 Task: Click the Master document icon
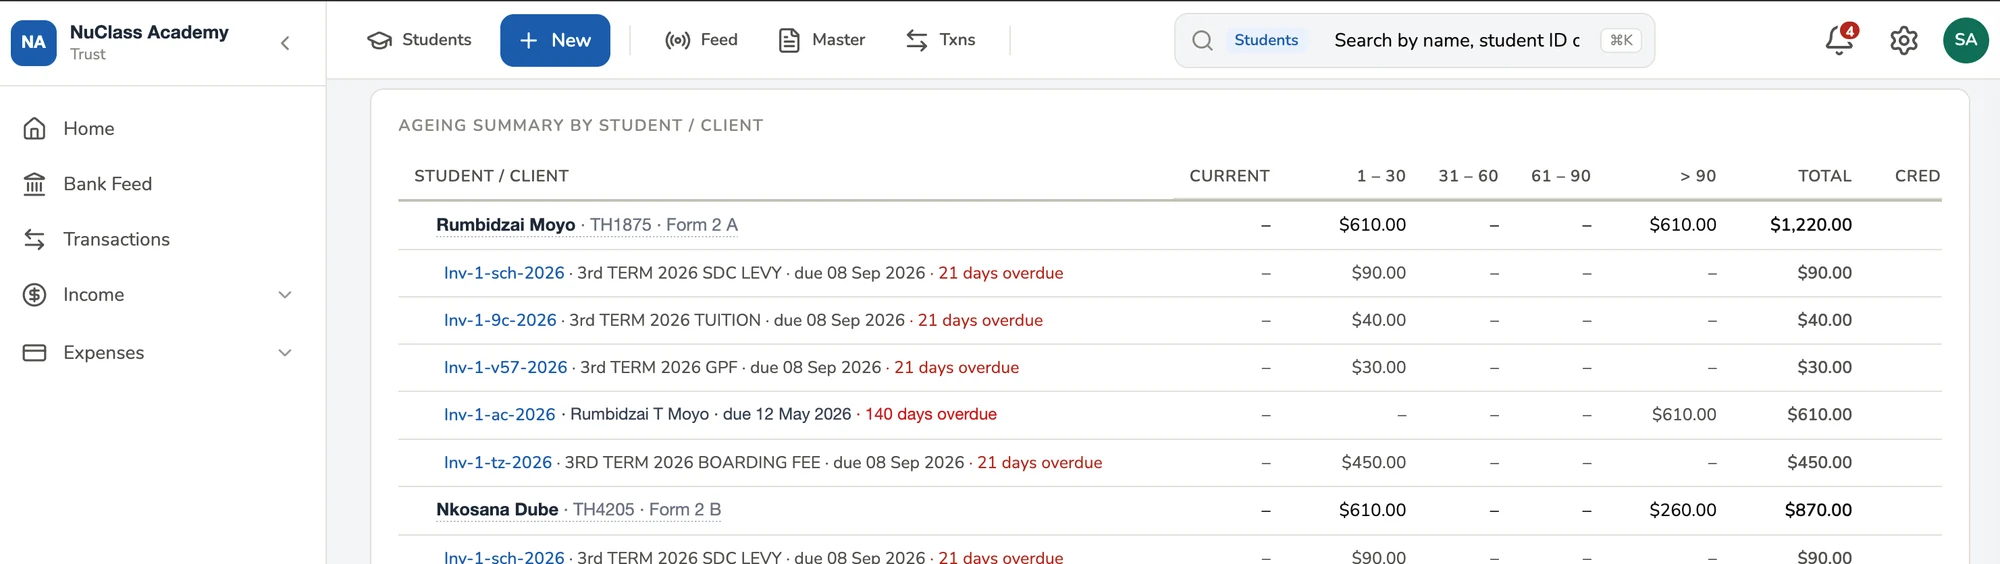click(789, 40)
